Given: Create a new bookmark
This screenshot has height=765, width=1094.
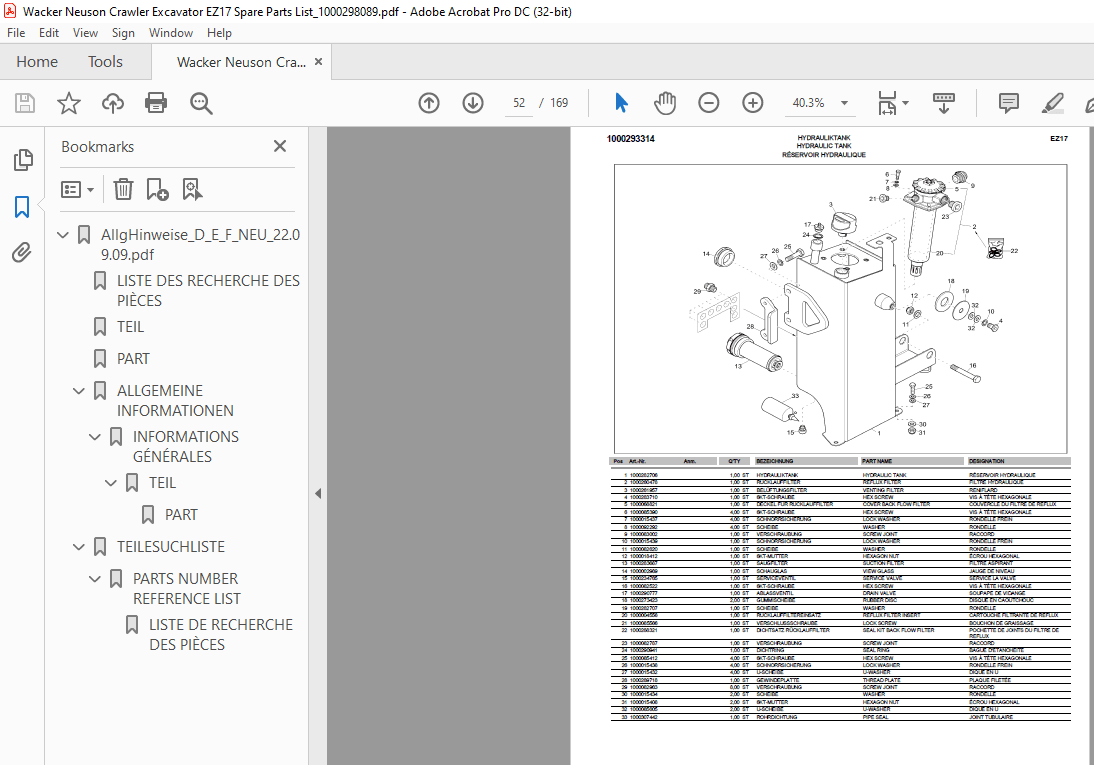Looking at the screenshot, I should point(156,189).
